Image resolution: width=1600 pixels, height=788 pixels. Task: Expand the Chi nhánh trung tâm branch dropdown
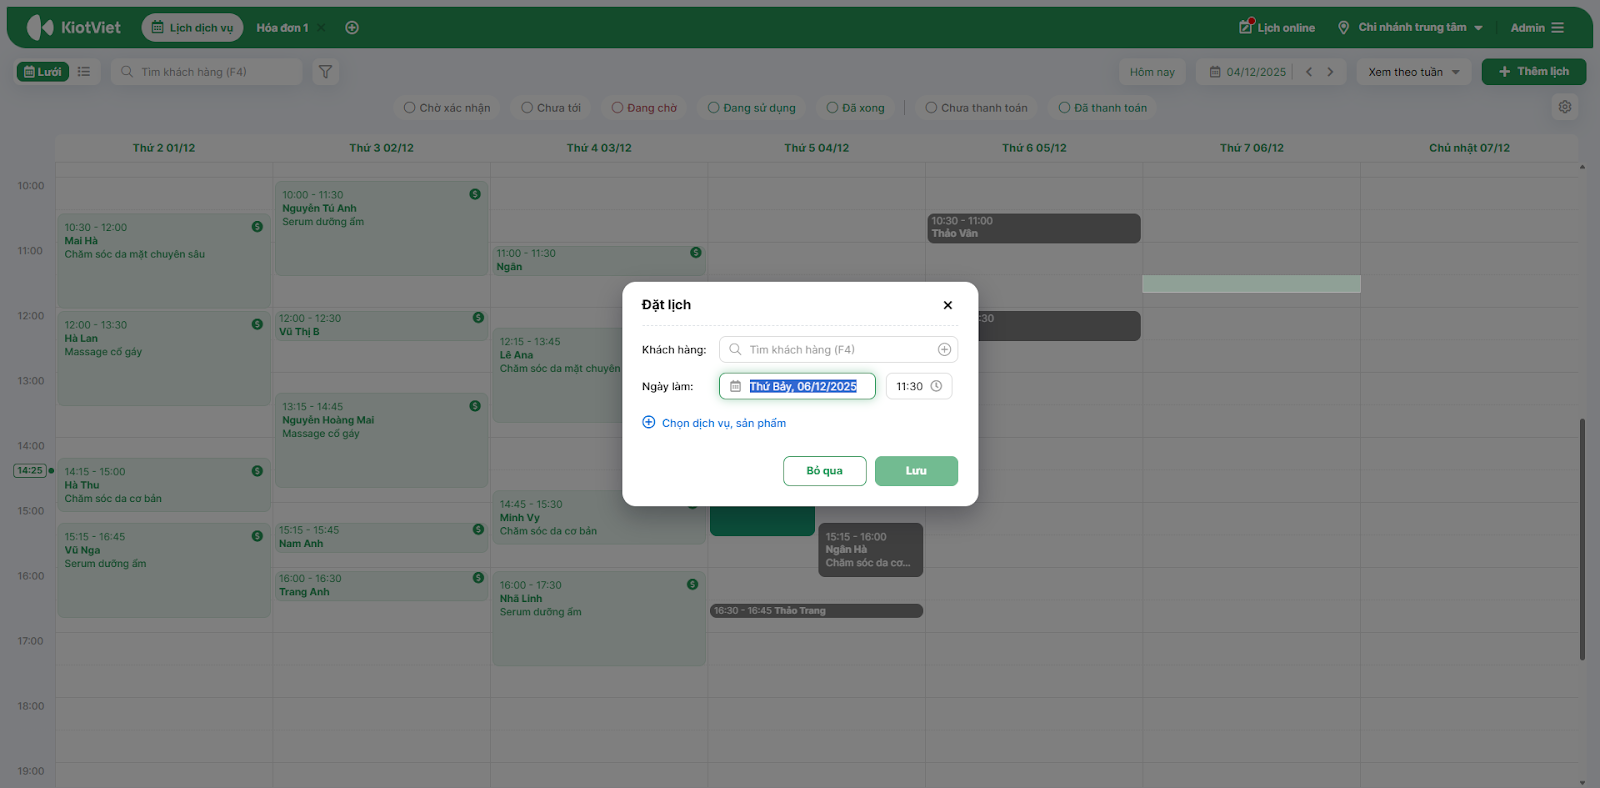1411,27
